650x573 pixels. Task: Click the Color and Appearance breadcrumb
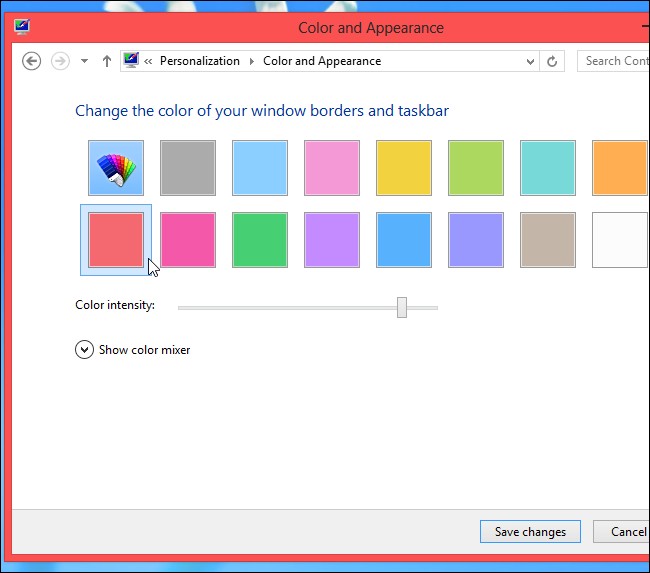322,61
